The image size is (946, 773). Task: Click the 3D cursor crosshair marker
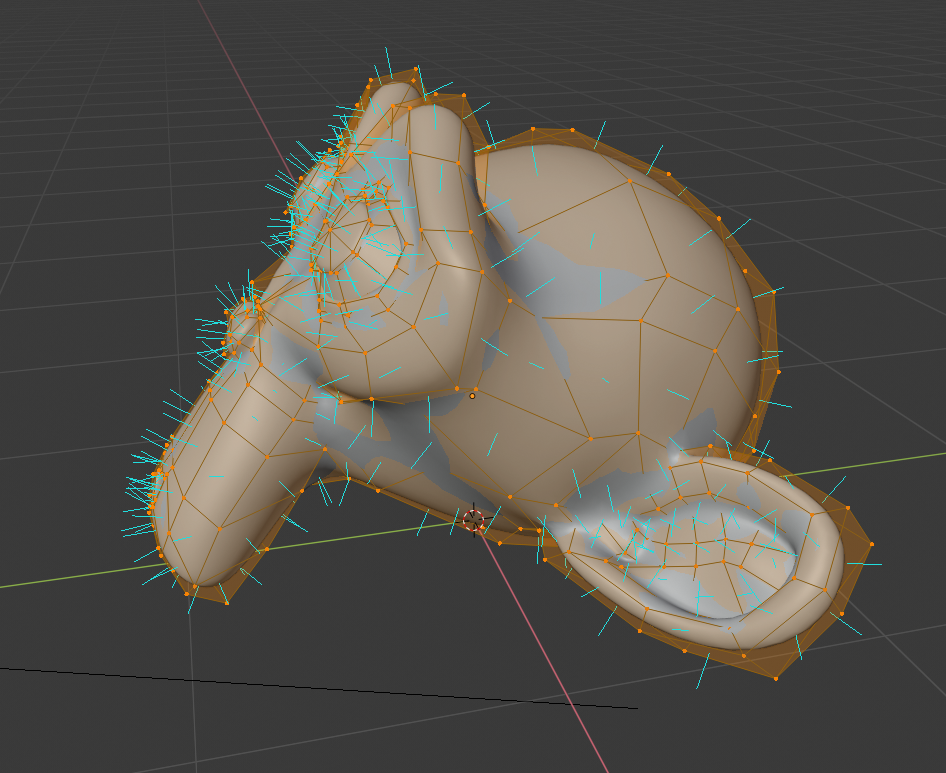[472, 519]
